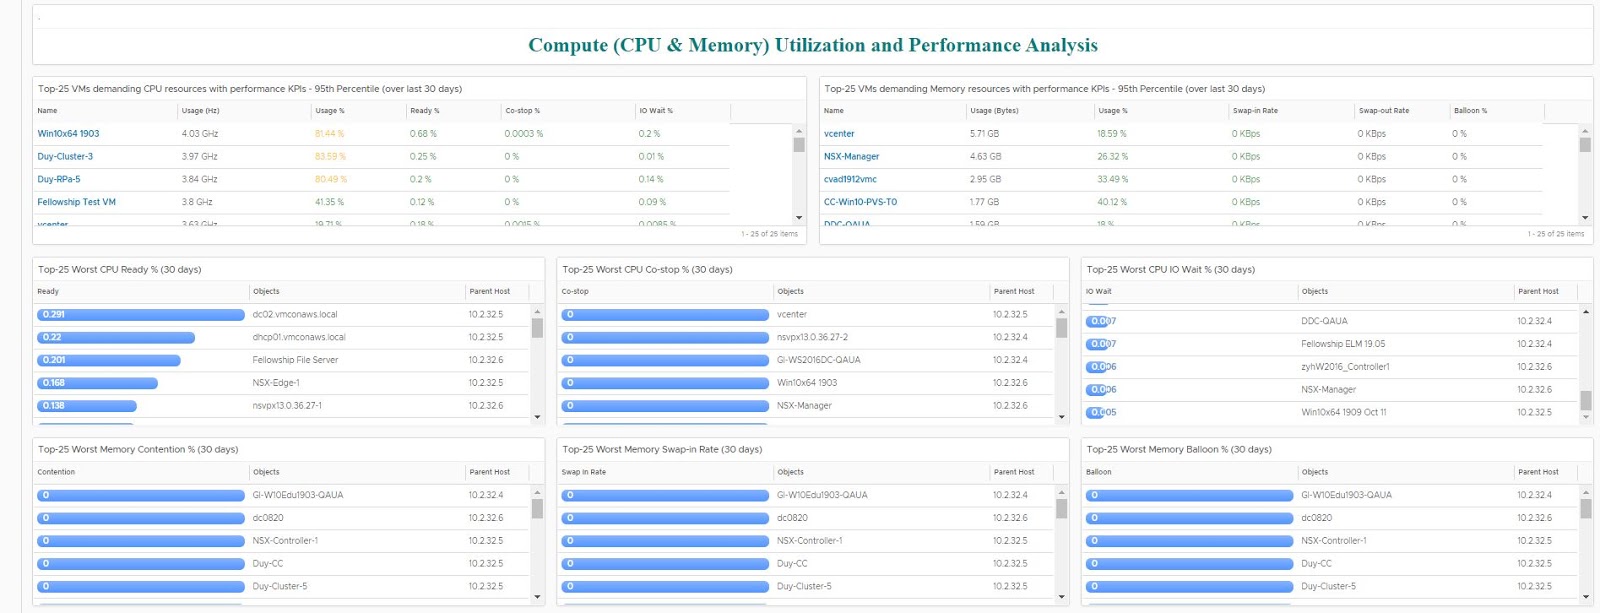Sort CPU table by Ready % column
This screenshot has width=1600, height=613.
(424, 111)
